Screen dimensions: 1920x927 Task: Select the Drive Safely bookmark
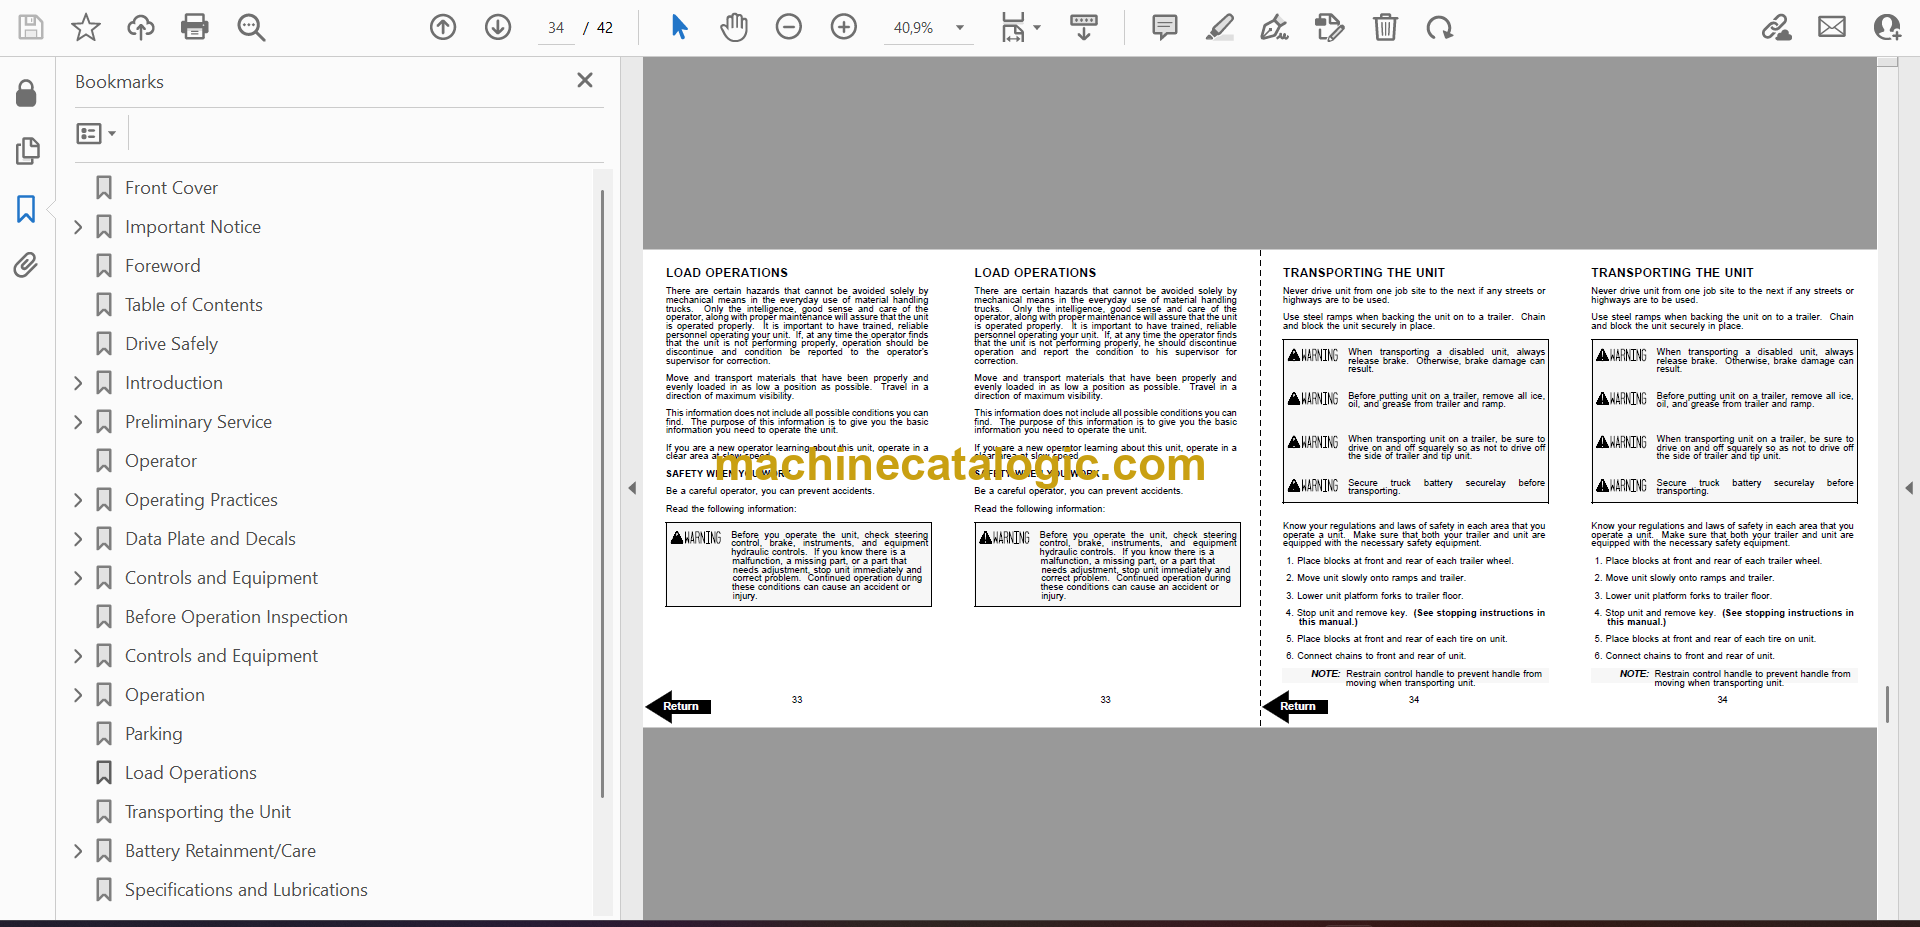point(171,344)
